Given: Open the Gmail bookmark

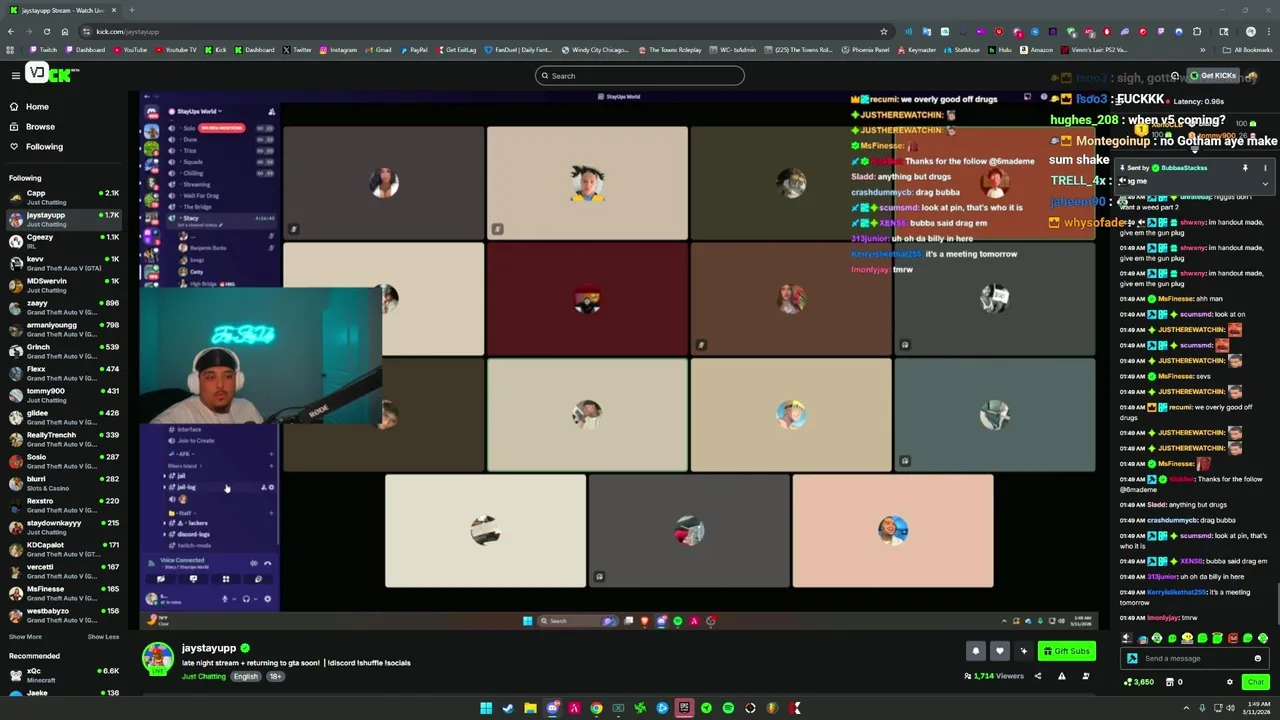Looking at the screenshot, I should [378, 49].
